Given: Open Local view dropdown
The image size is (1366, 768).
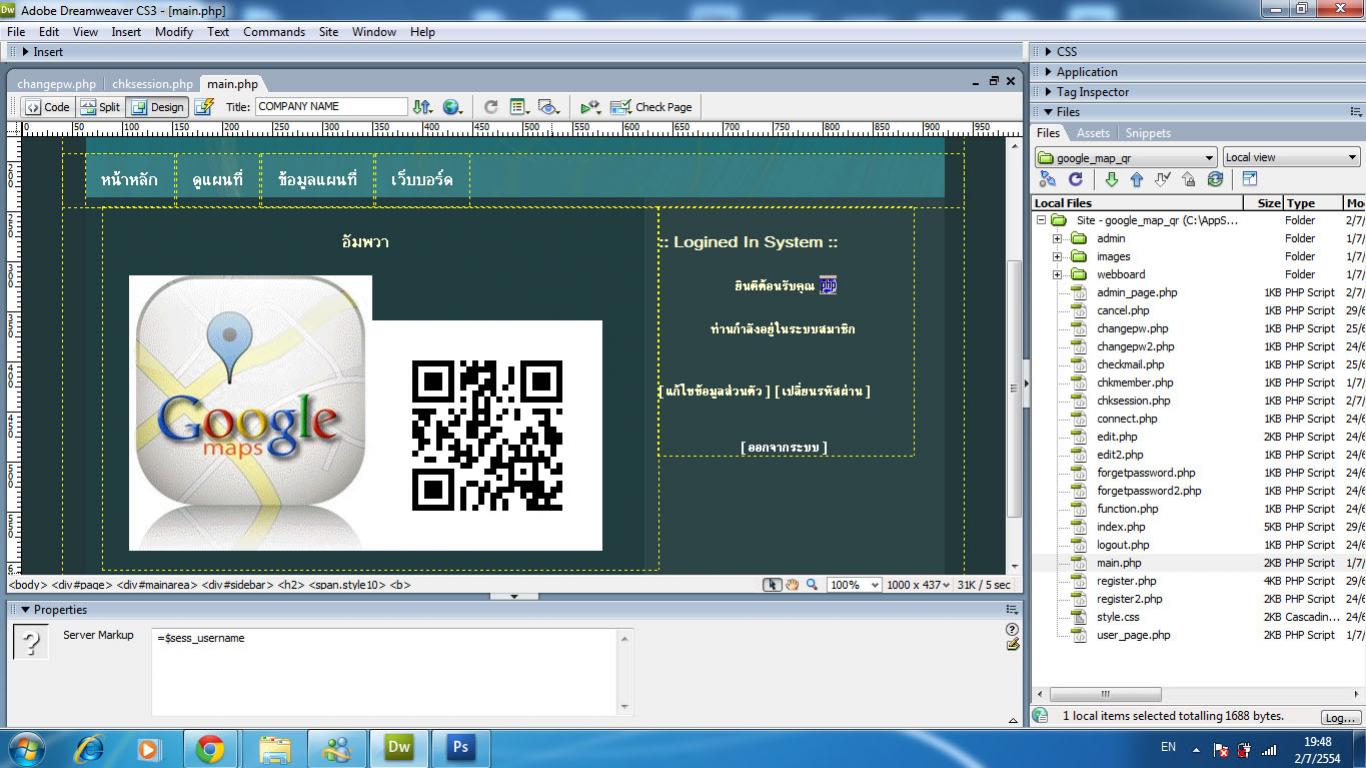Looking at the screenshot, I should pyautogui.click(x=1291, y=157).
